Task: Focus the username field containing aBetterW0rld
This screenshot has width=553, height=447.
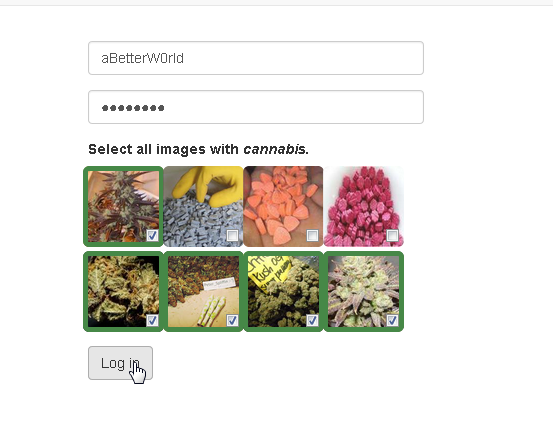Action: pos(256,58)
